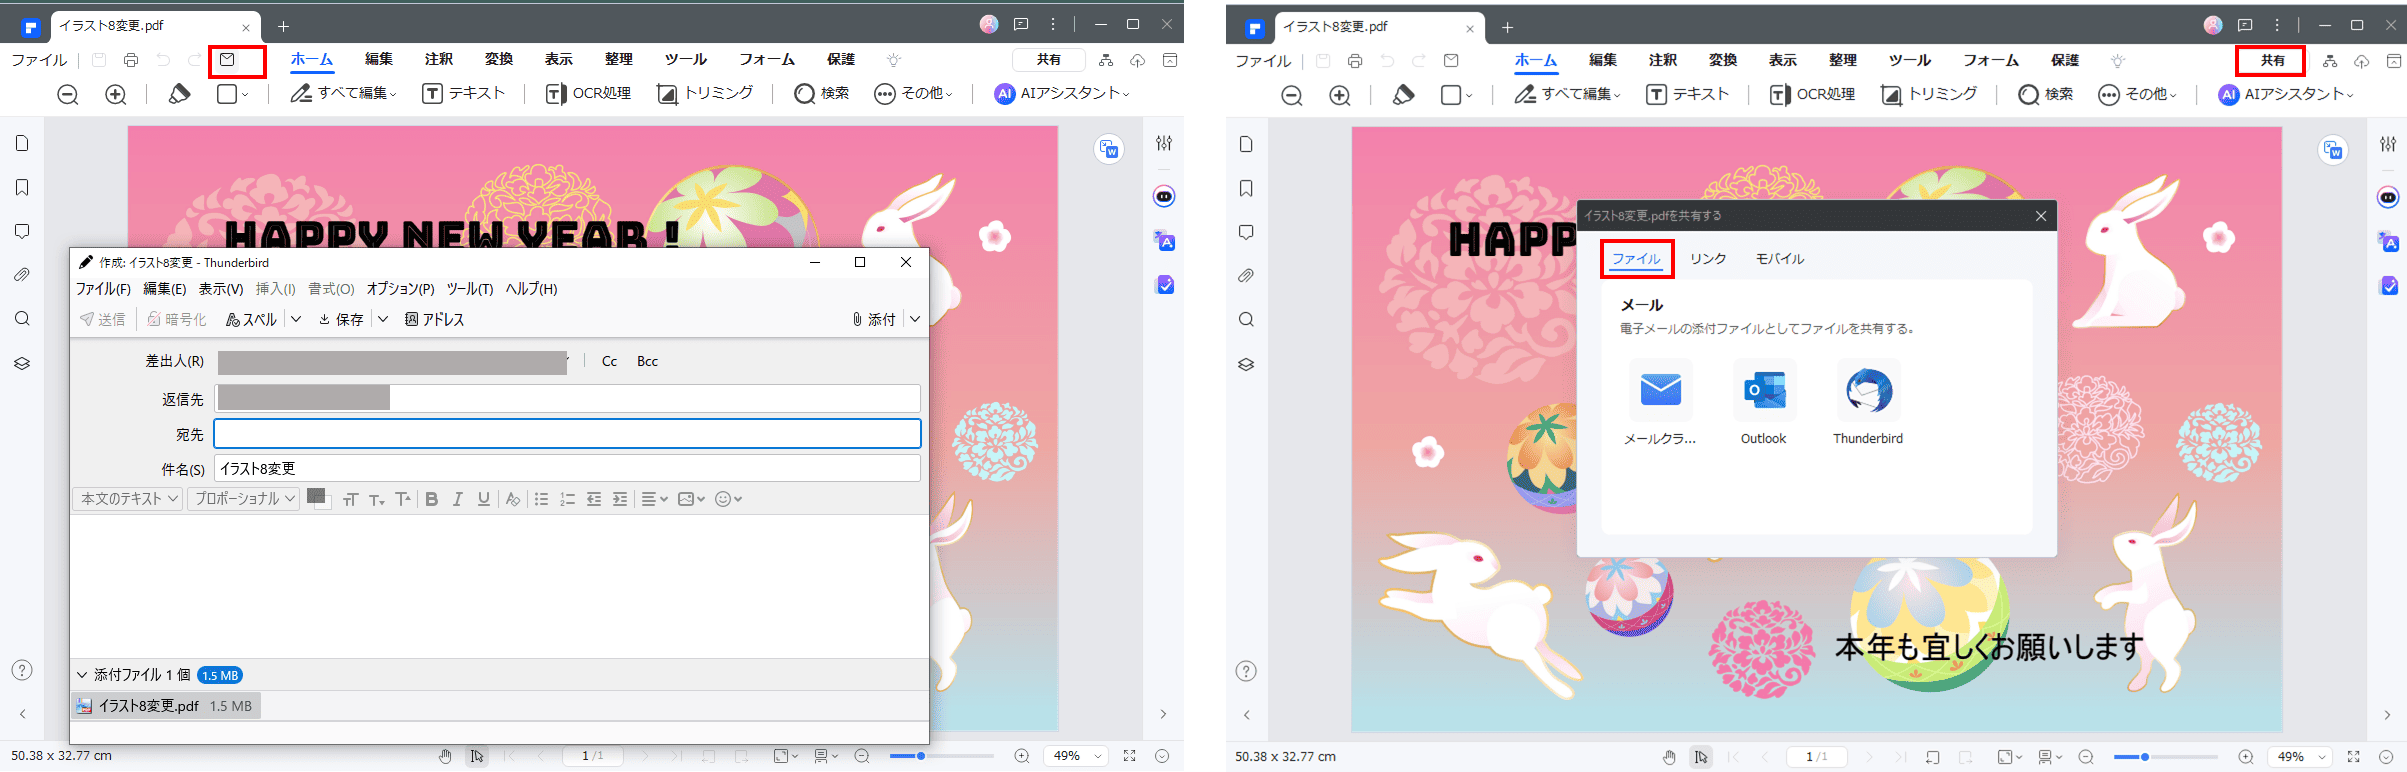
Task: Click アドレス button in Thunderbird toolbar
Action: tap(434, 319)
